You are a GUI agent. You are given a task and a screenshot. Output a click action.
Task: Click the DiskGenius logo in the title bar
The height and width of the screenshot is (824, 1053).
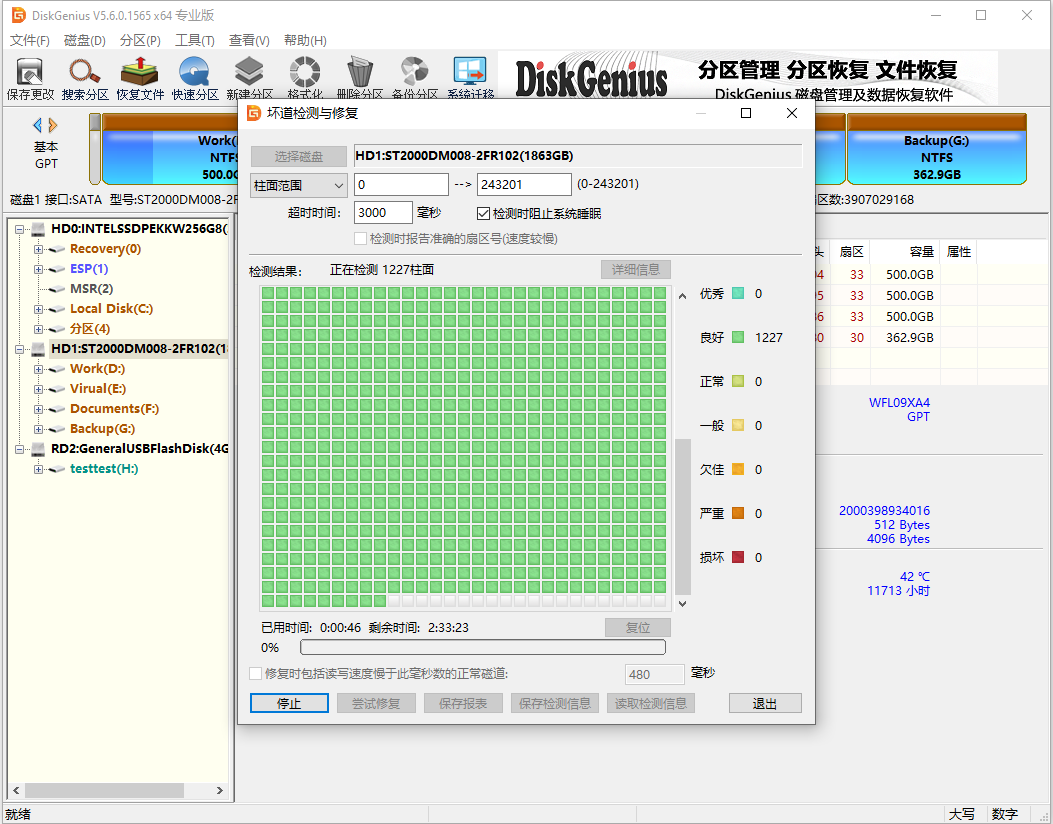pos(19,15)
